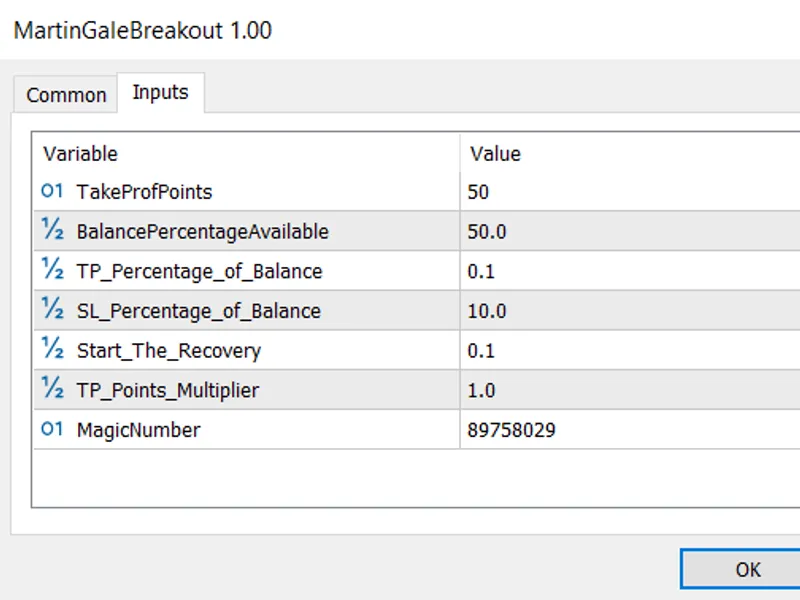The height and width of the screenshot is (600, 800).
Task: Click the double-type icon beside SL_Percentage_of_Balance
Action: point(53,310)
